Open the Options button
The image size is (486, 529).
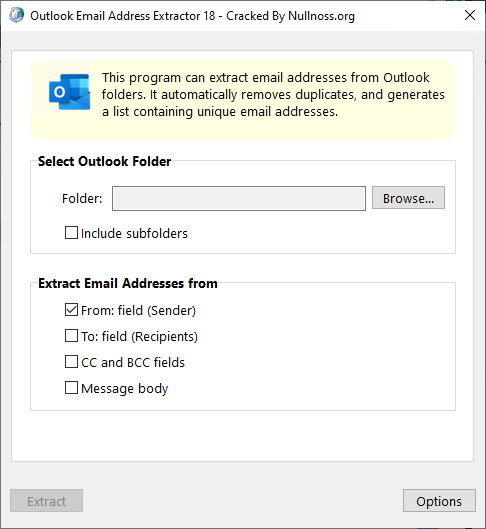pyautogui.click(x=439, y=501)
